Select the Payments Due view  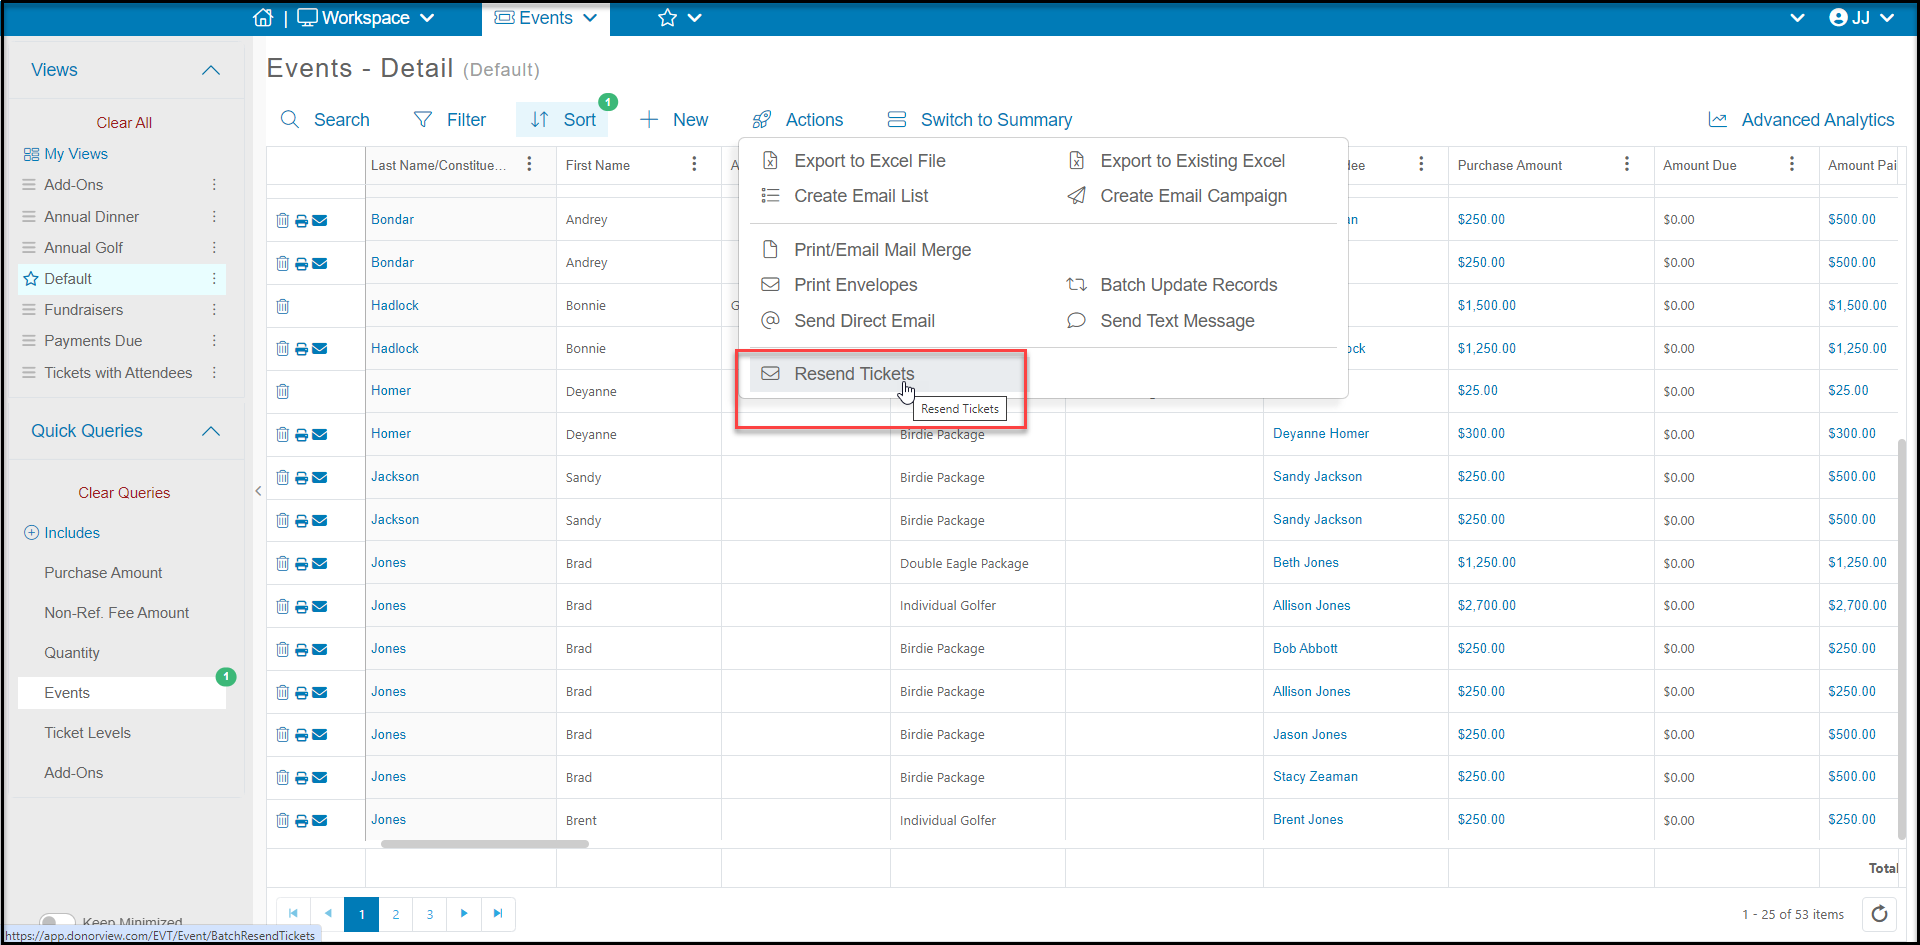click(93, 341)
